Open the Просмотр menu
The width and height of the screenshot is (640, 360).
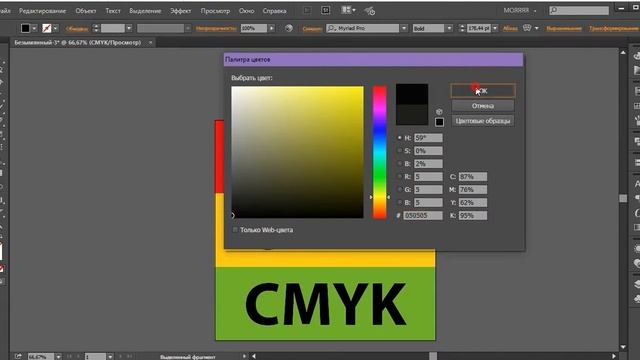pos(215,11)
